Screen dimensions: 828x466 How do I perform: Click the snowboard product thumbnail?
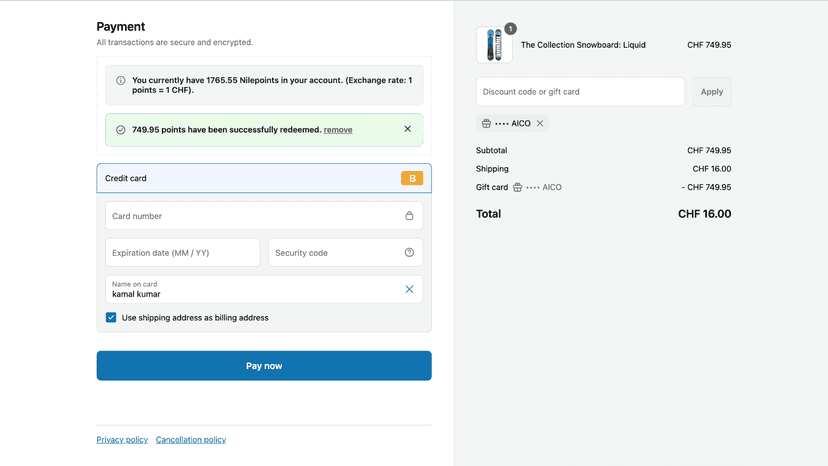(494, 45)
